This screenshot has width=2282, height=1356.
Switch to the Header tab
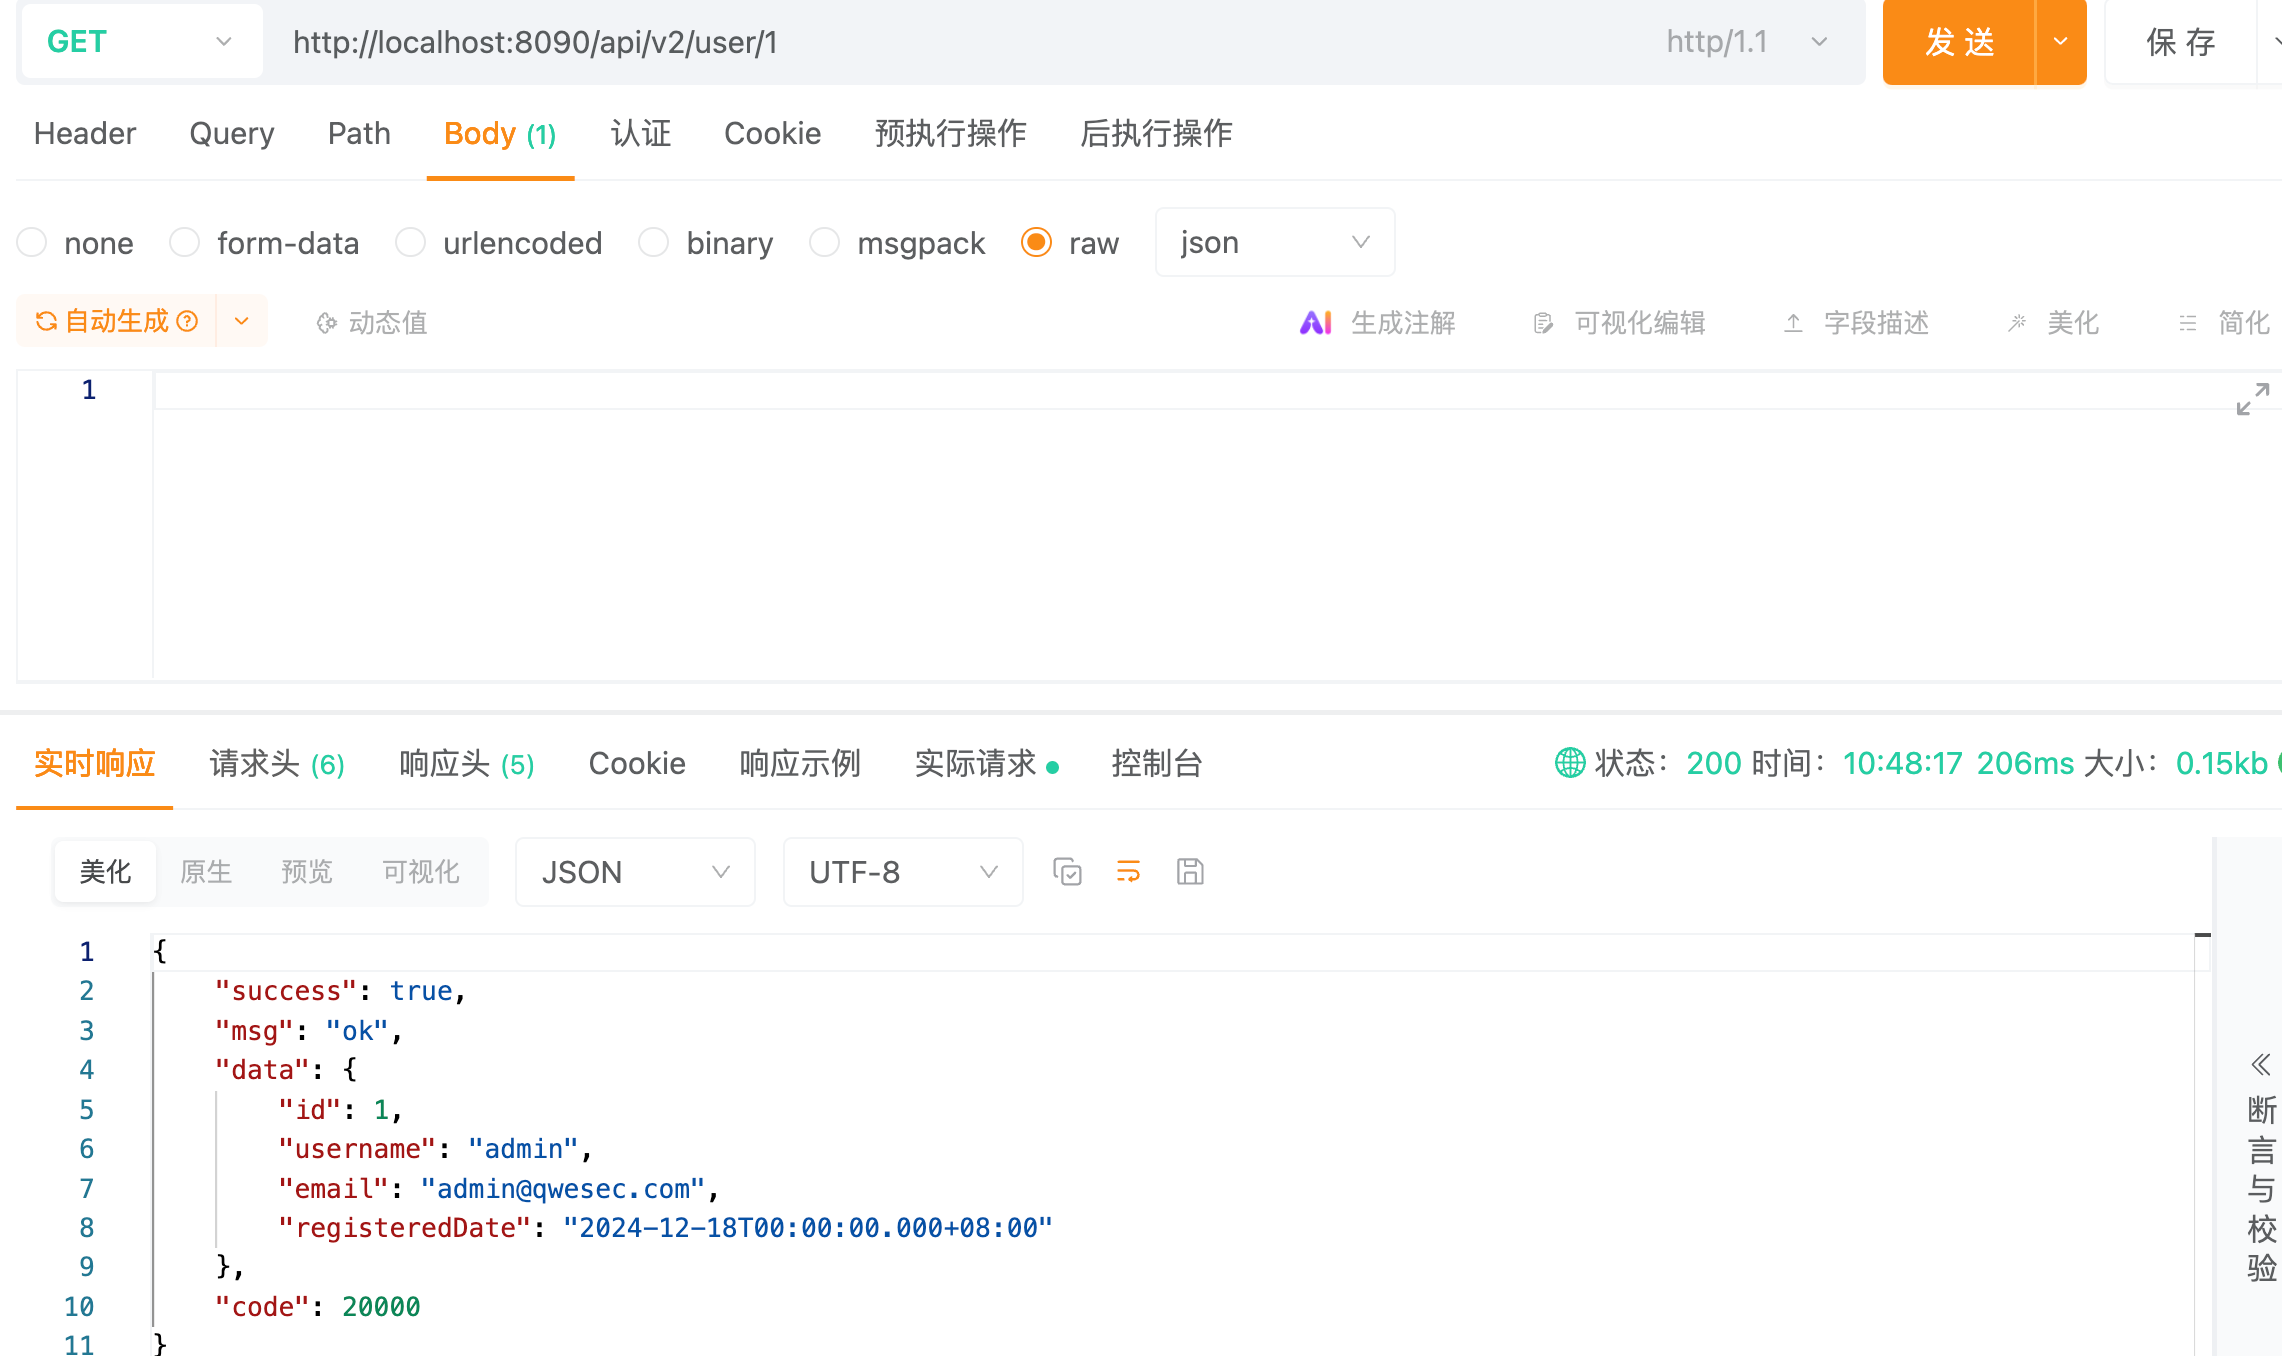click(x=85, y=133)
